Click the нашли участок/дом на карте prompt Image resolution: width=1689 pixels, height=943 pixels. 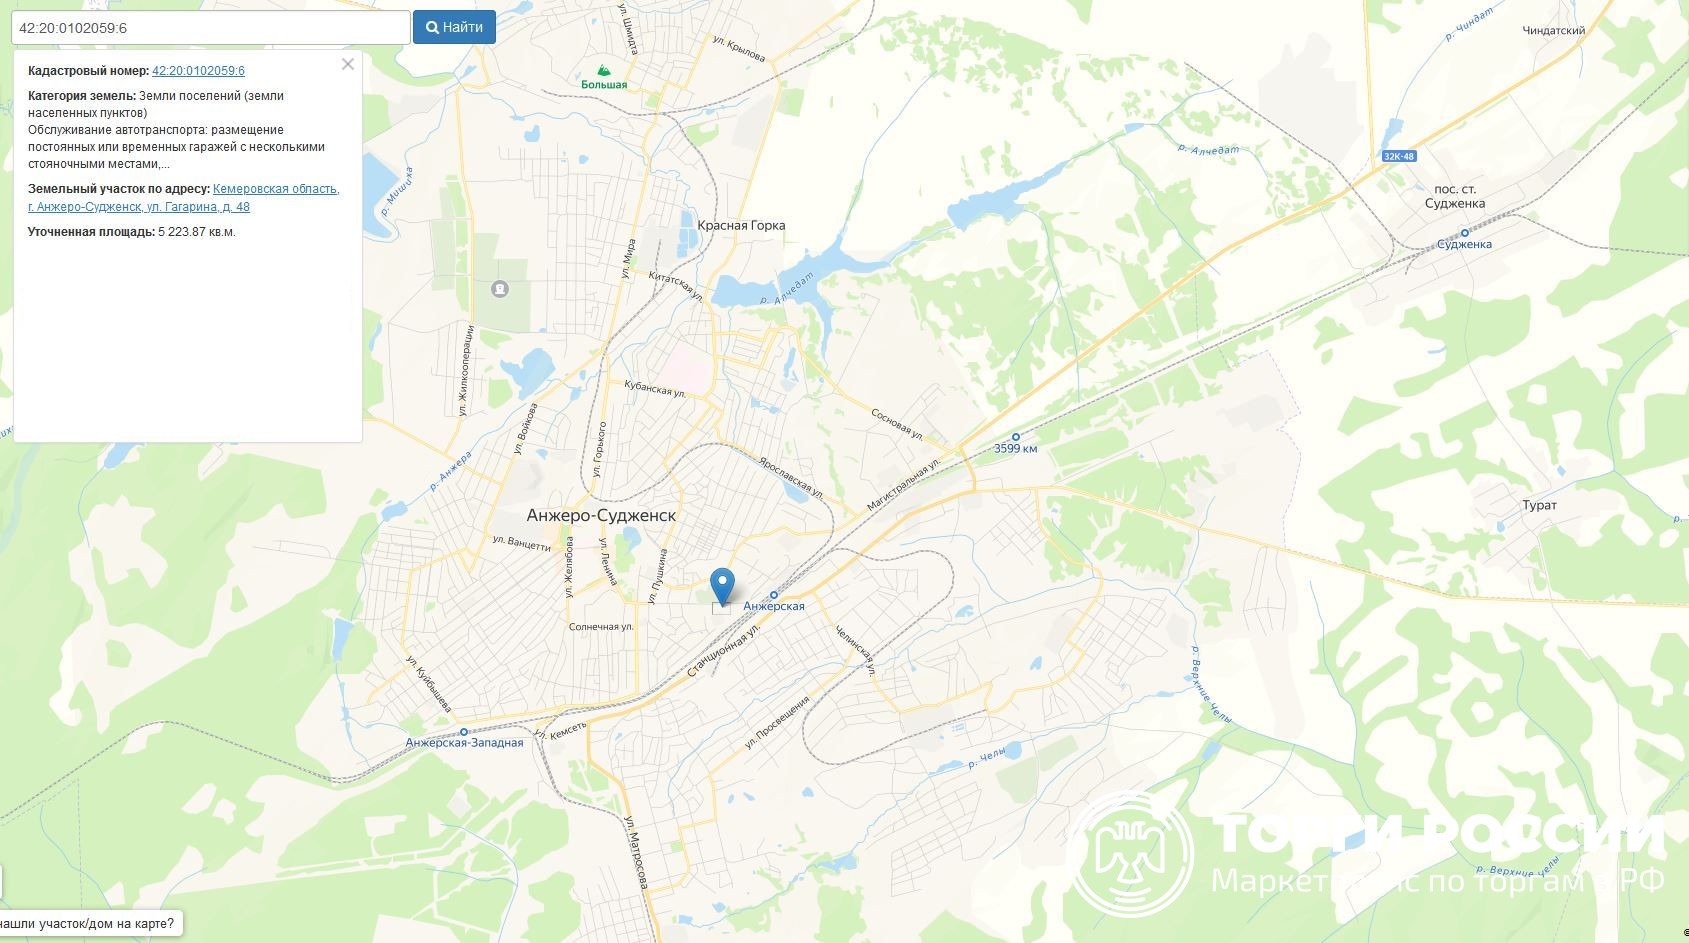[x=87, y=924]
